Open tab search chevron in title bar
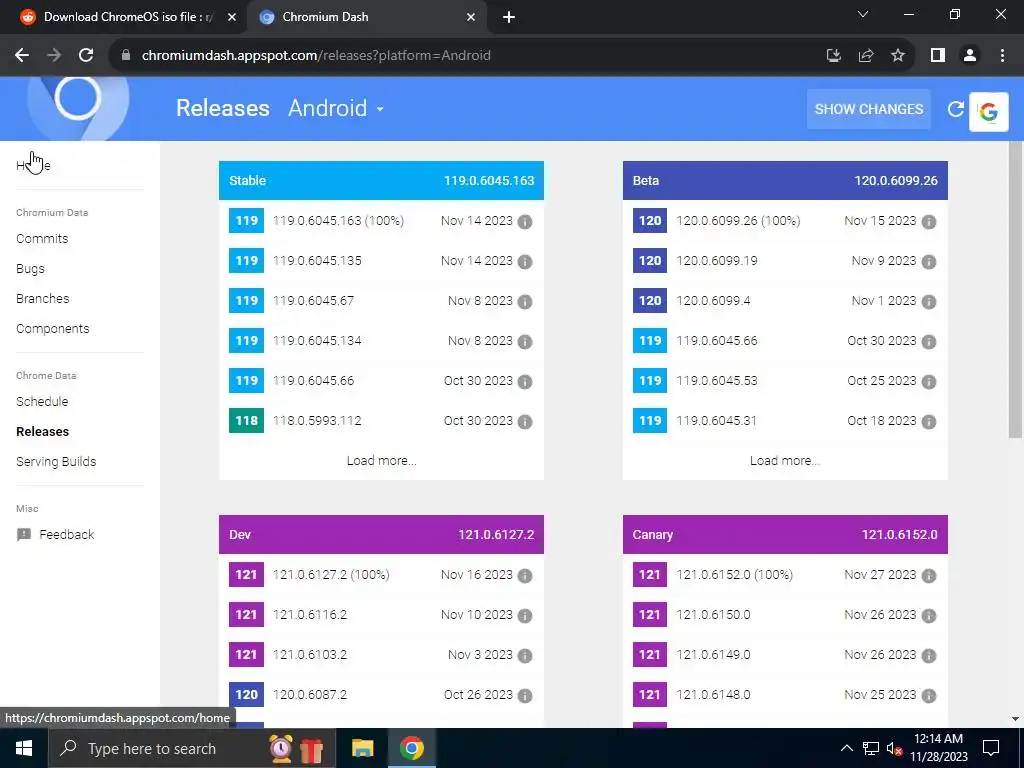The image size is (1024, 768). click(x=863, y=14)
